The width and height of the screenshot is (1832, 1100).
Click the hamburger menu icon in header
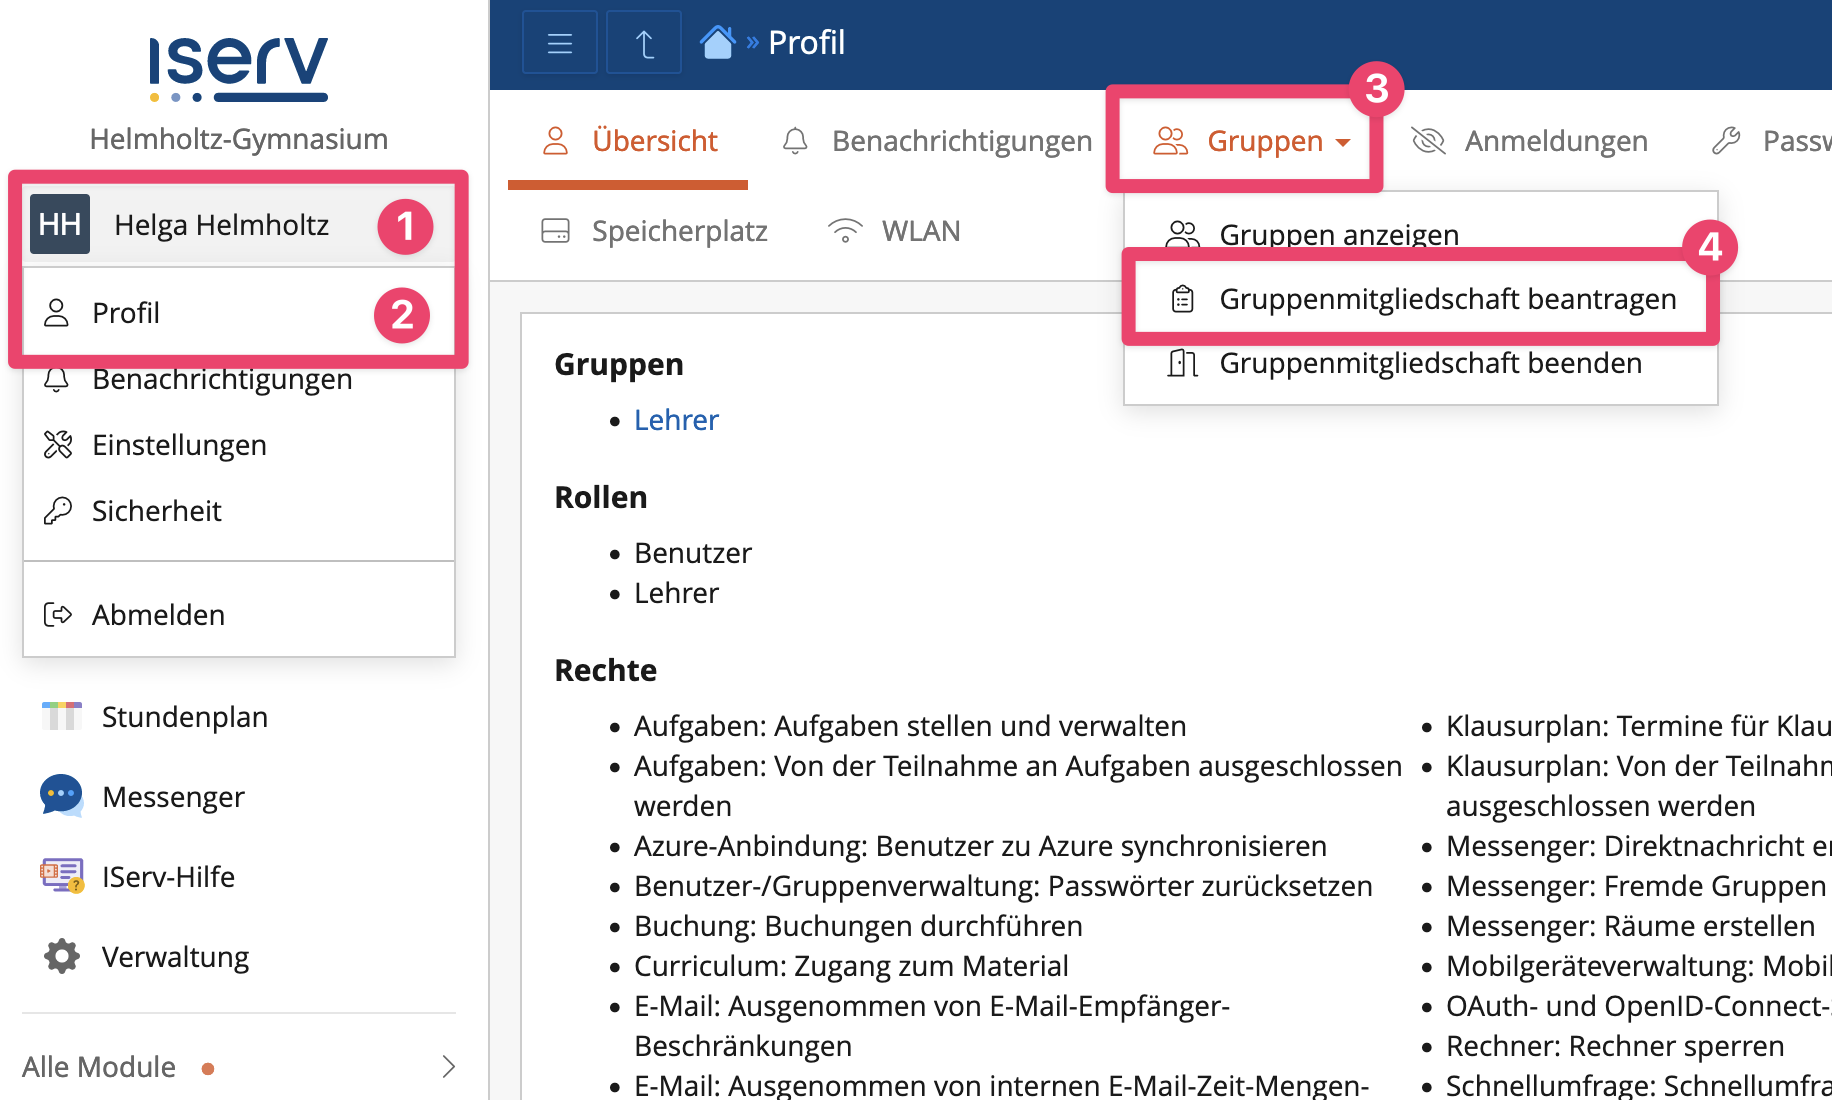pyautogui.click(x=559, y=43)
